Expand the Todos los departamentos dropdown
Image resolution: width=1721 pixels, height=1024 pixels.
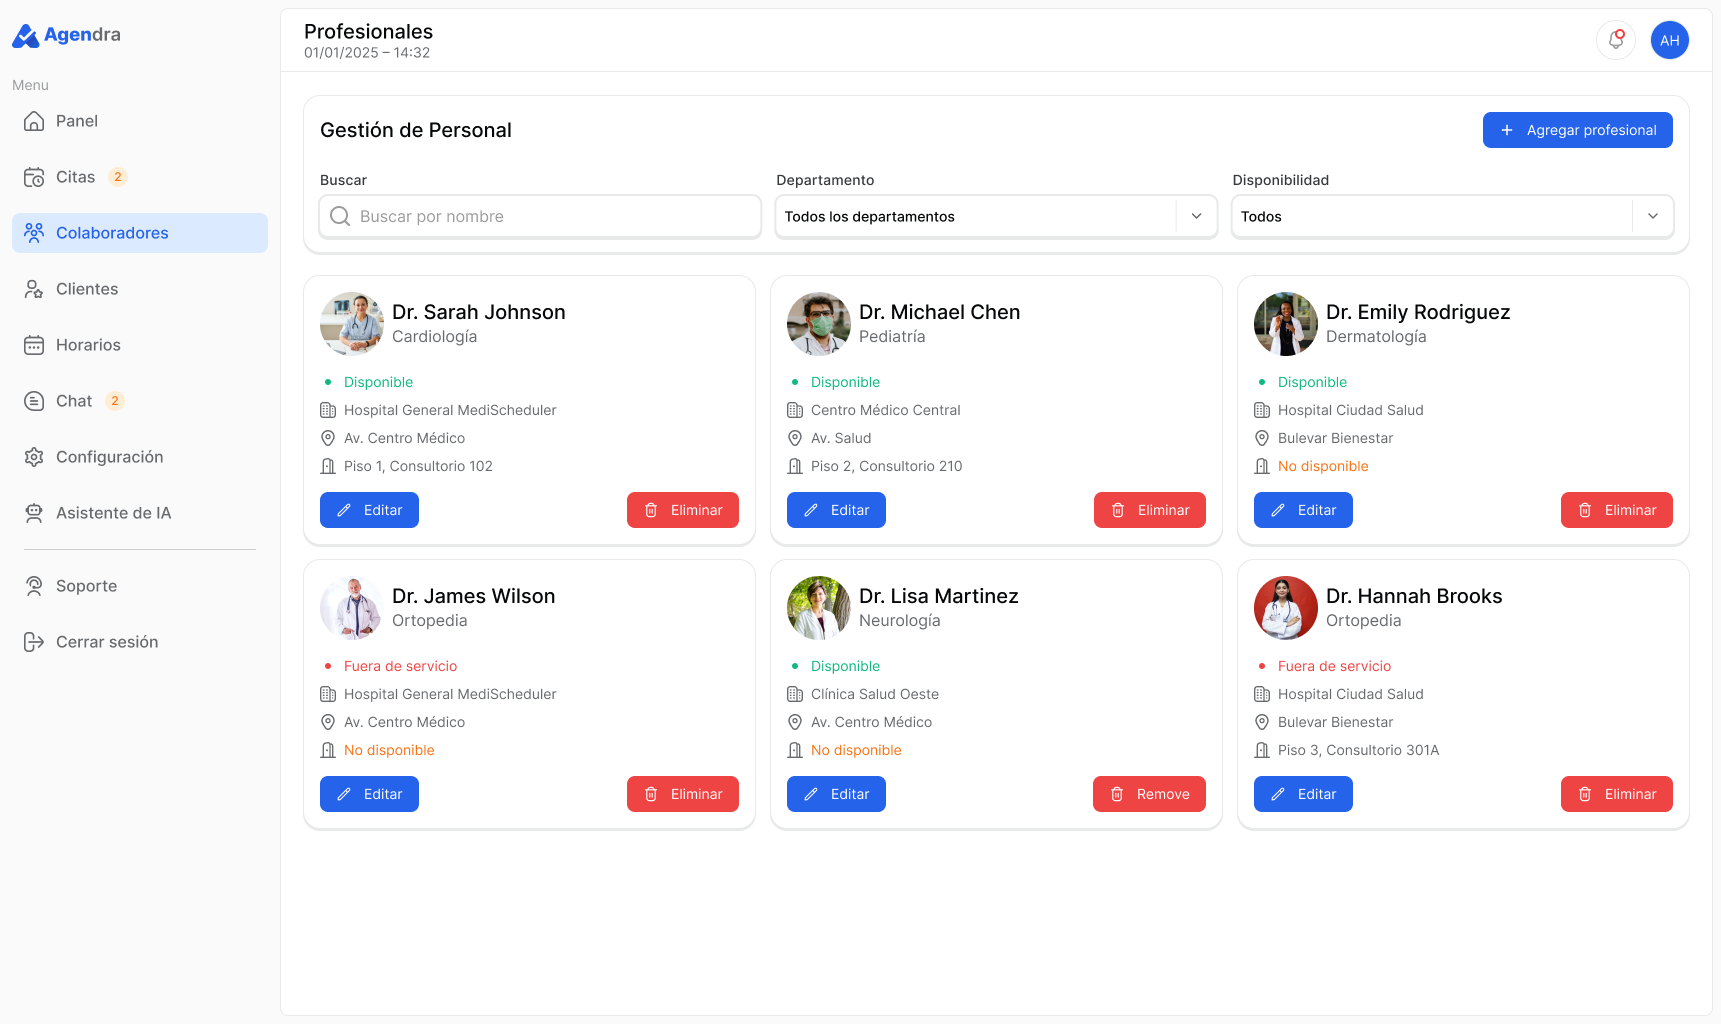(x=996, y=216)
